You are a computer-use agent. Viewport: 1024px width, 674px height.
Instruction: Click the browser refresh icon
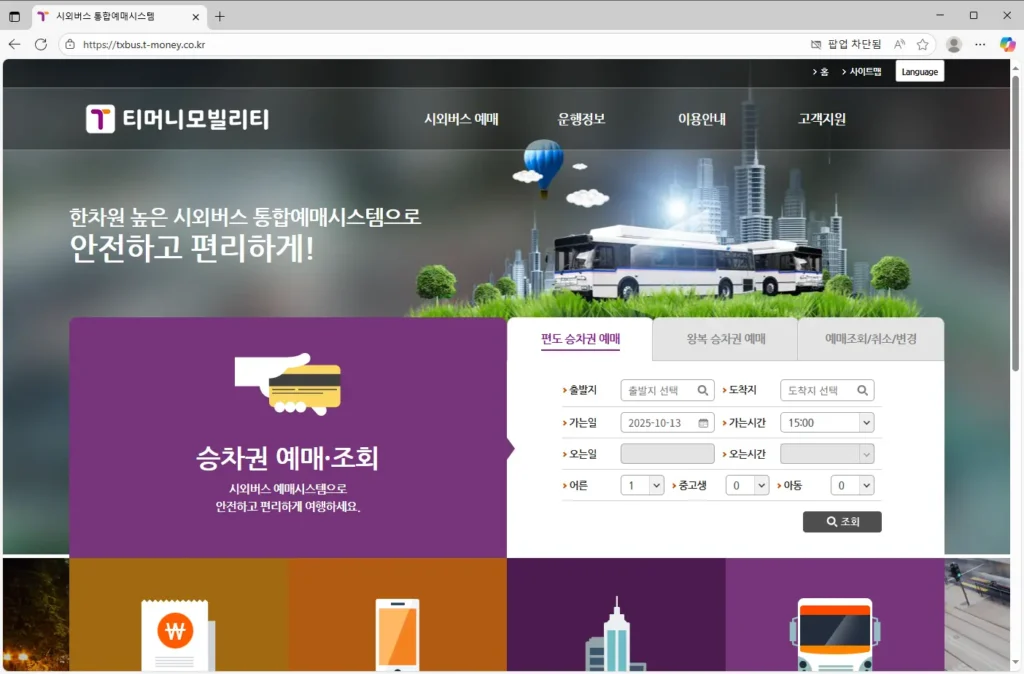40,44
